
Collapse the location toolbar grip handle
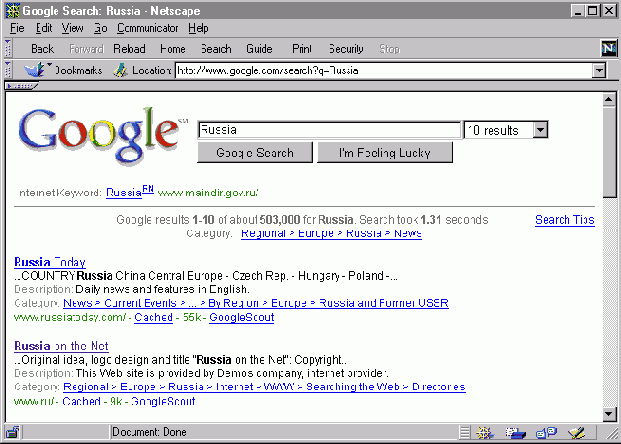8,70
